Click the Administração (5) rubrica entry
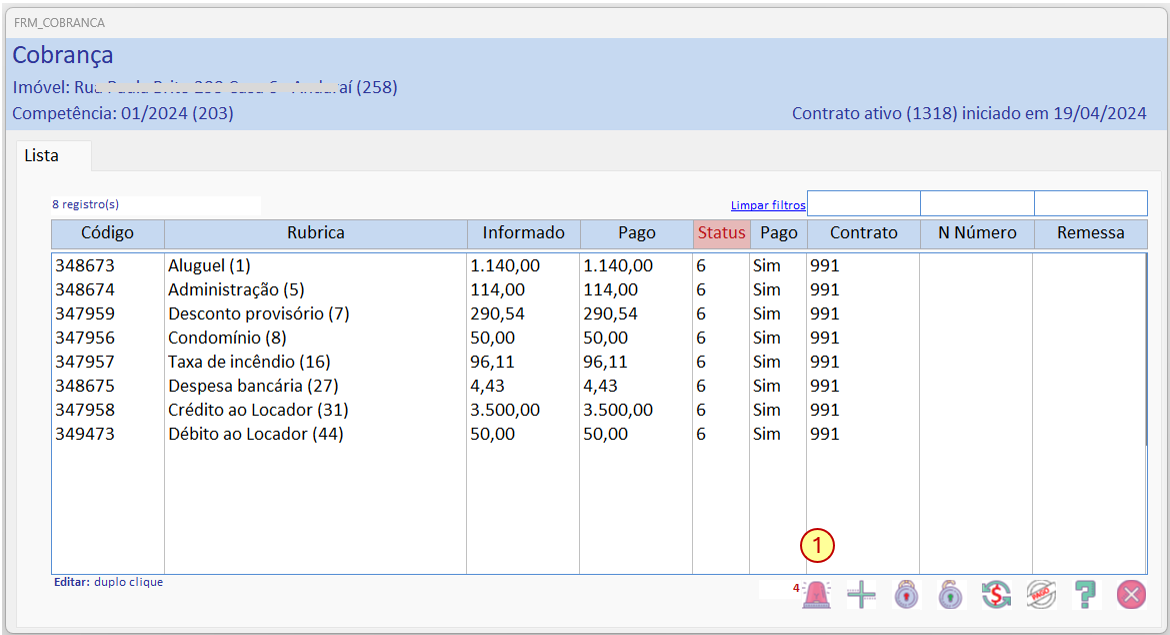The image size is (1170, 635). point(236,290)
